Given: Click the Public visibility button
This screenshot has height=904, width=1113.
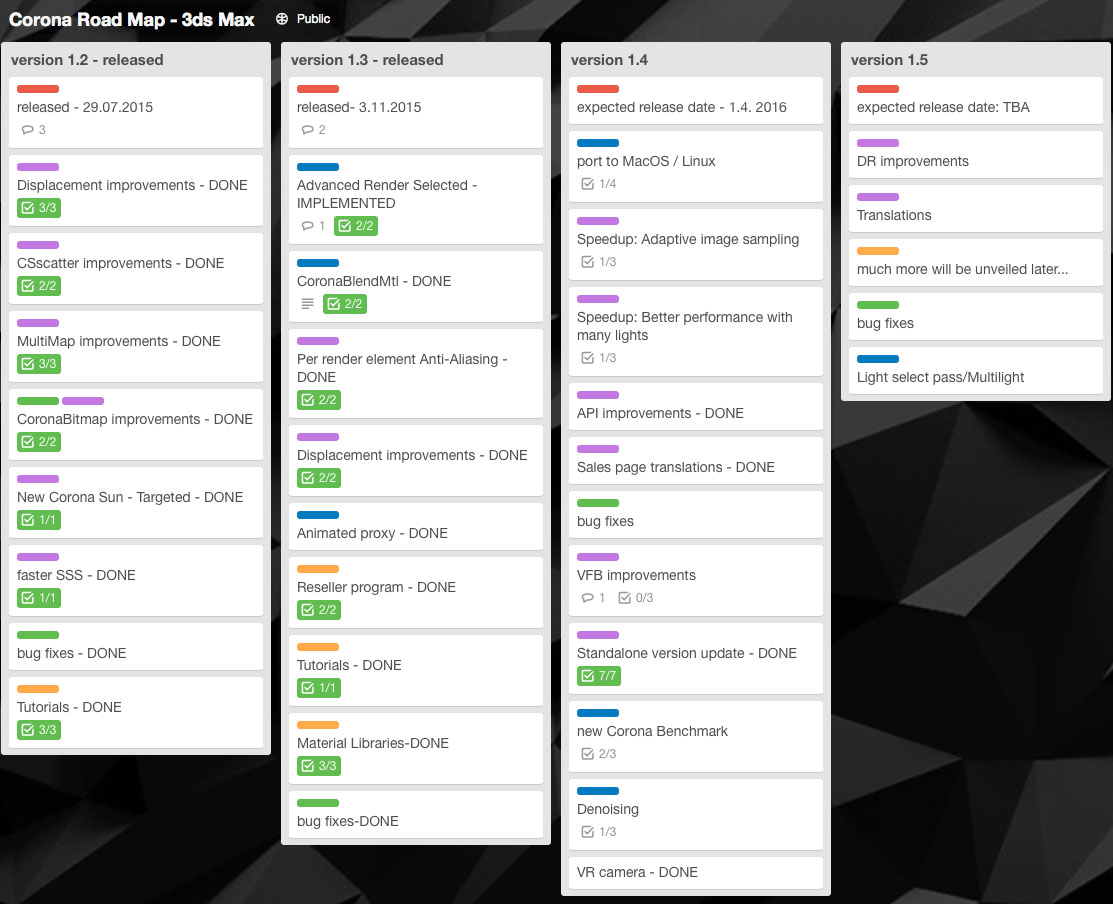Looking at the screenshot, I should tap(303, 19).
